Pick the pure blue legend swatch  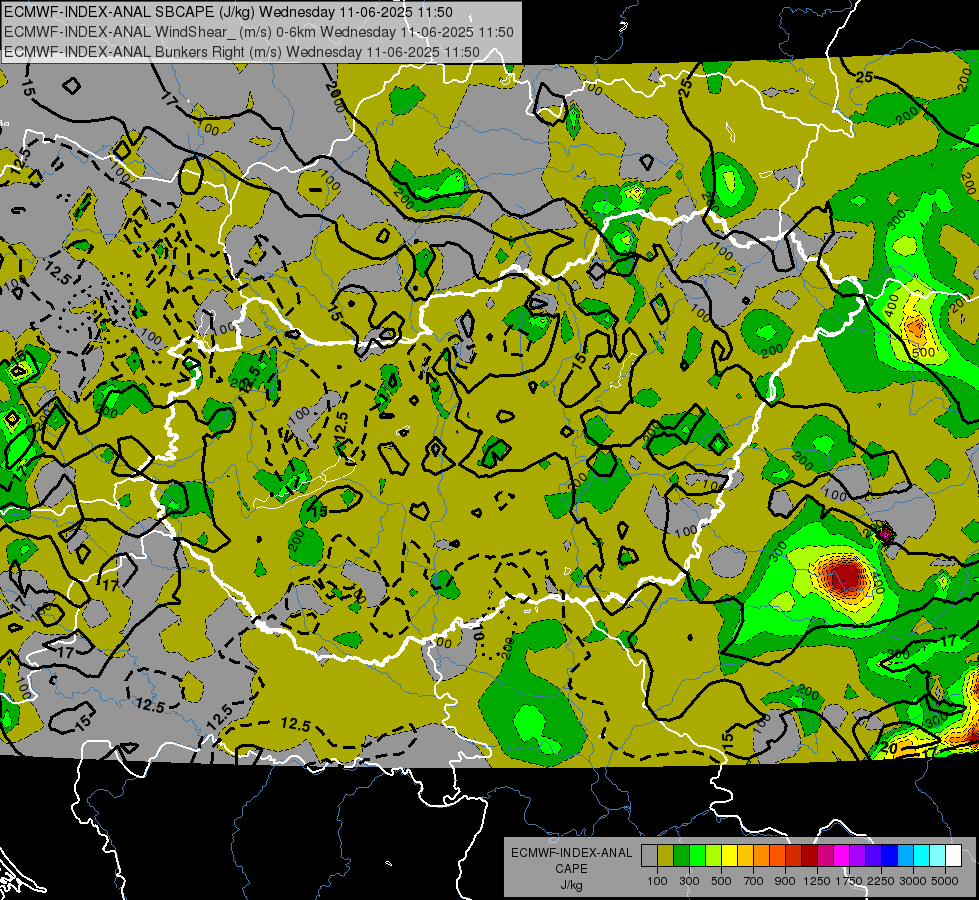(890, 855)
